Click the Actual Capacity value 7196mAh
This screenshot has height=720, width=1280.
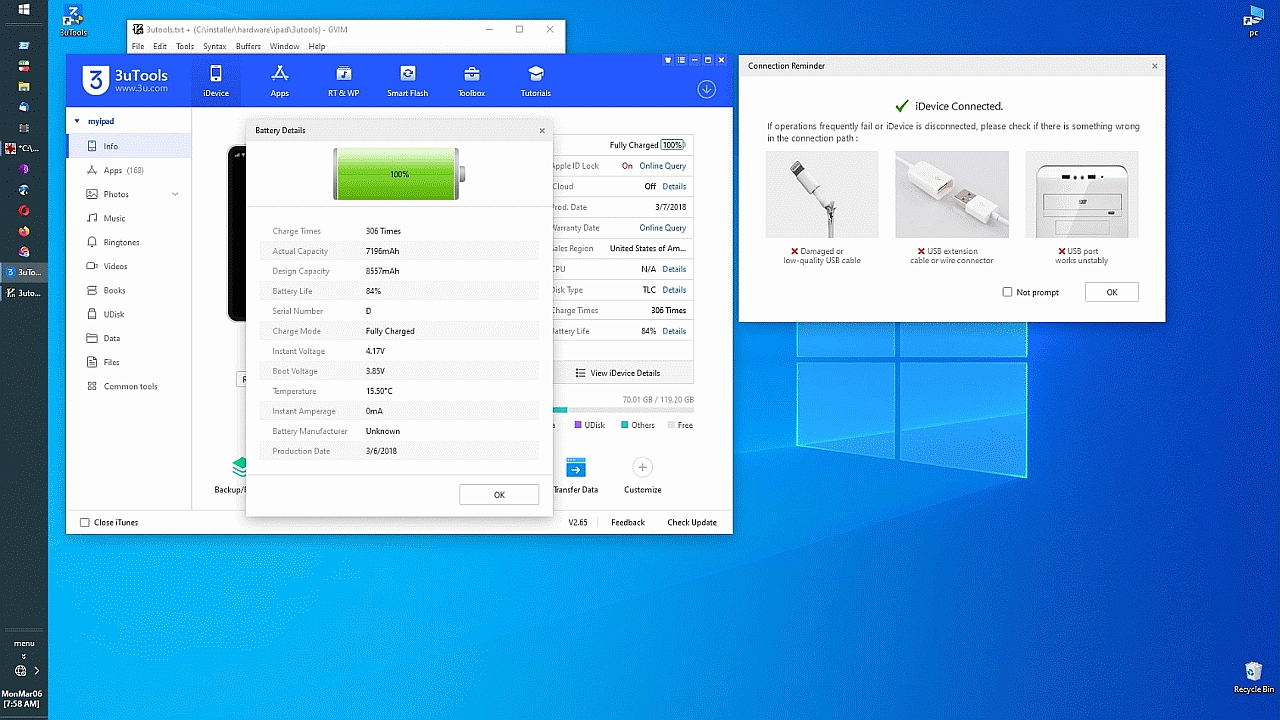click(383, 251)
